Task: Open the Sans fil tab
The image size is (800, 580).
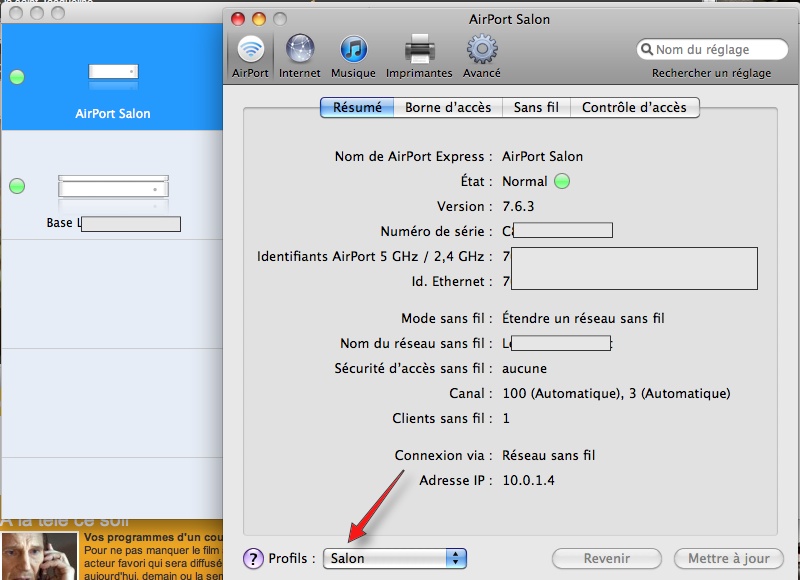Action: tap(536, 107)
